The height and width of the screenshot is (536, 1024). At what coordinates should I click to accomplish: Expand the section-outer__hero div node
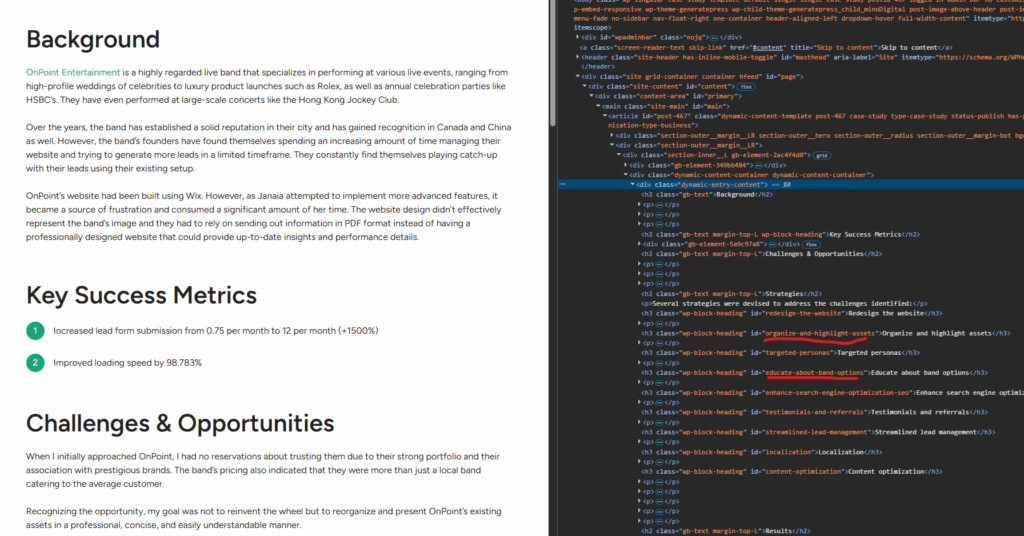612,135
